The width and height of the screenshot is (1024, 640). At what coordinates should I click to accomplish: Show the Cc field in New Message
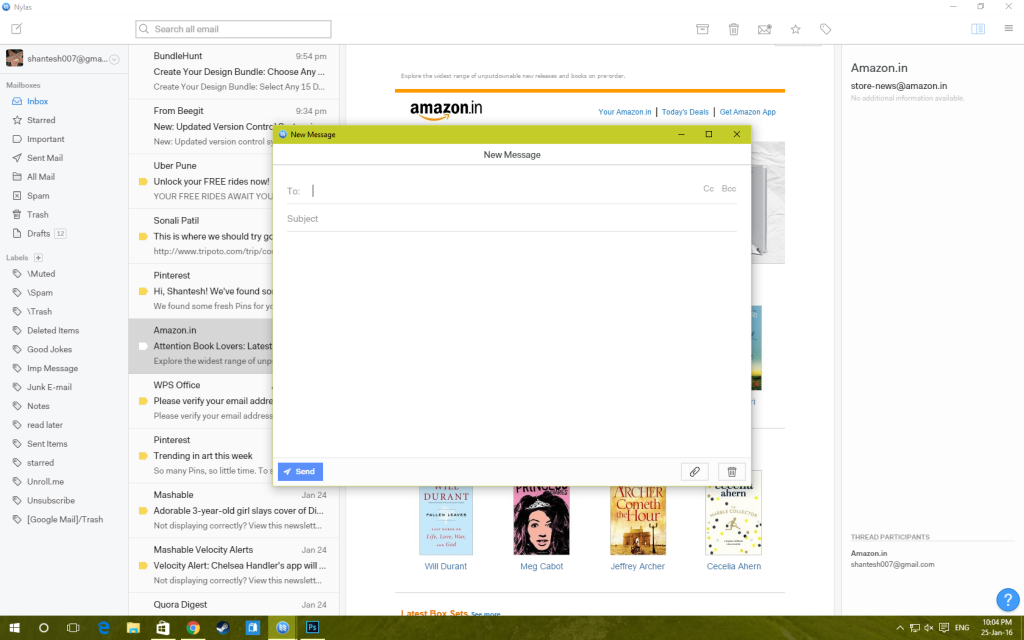click(x=709, y=189)
